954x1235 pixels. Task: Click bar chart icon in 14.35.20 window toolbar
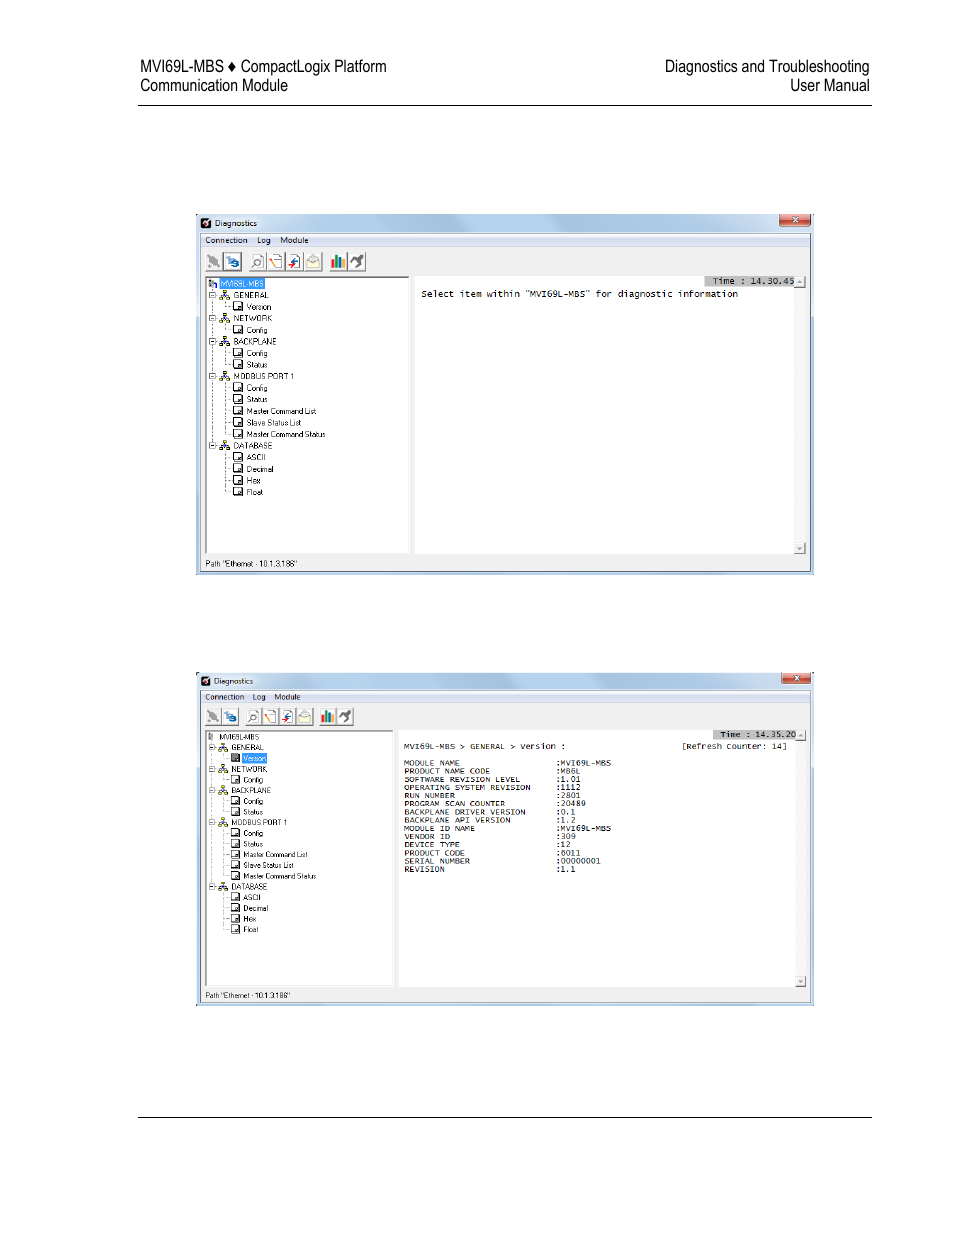pyautogui.click(x=327, y=716)
